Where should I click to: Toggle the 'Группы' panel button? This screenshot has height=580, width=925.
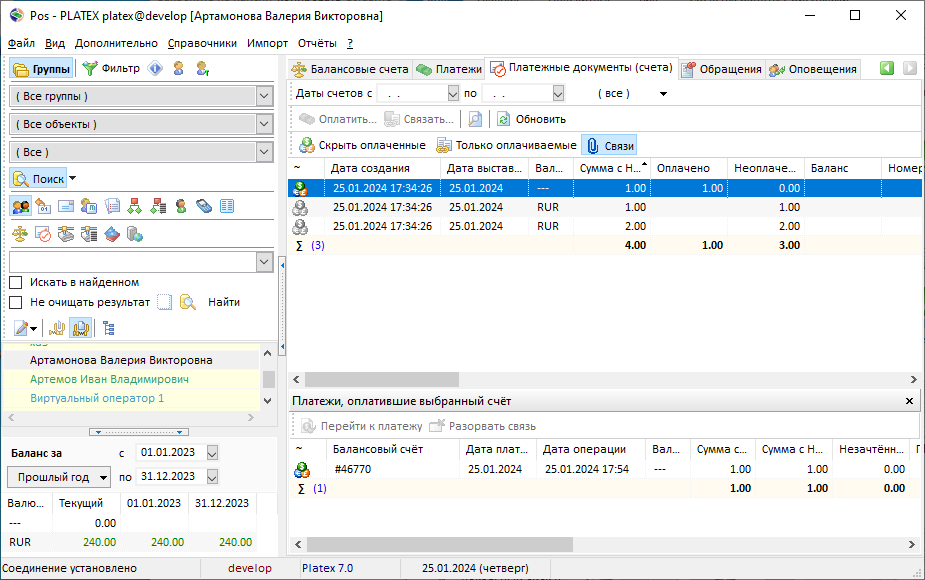[x=41, y=69]
